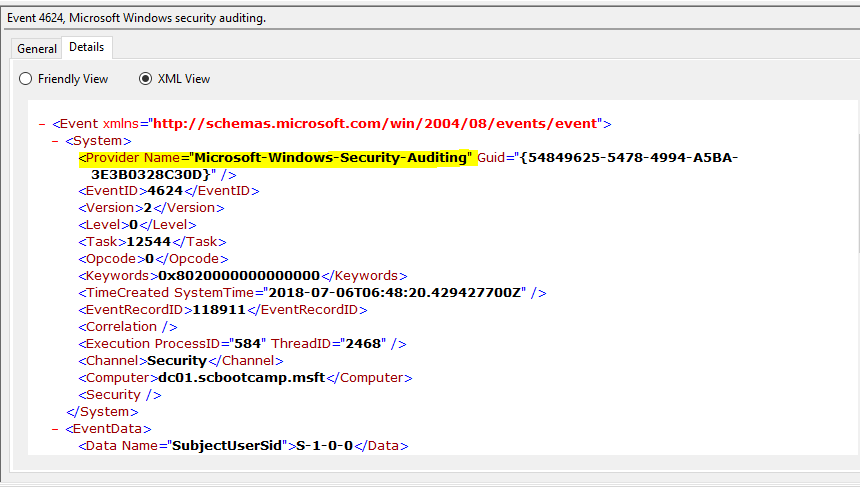Click the SubjectUserSid S-1-0-0 data line
The width and height of the screenshot is (860, 487).
244,446
